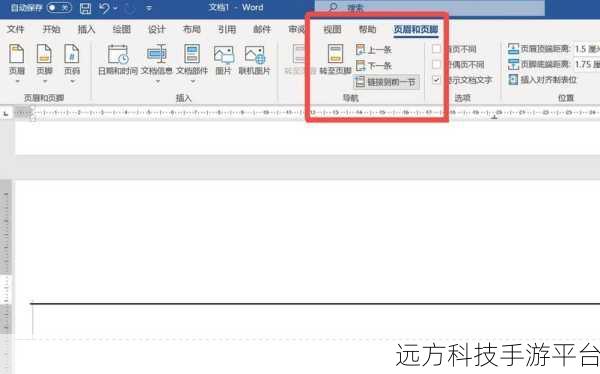Edit 页脚底端距离 footer distance value
The image size is (600, 374).
(587, 64)
